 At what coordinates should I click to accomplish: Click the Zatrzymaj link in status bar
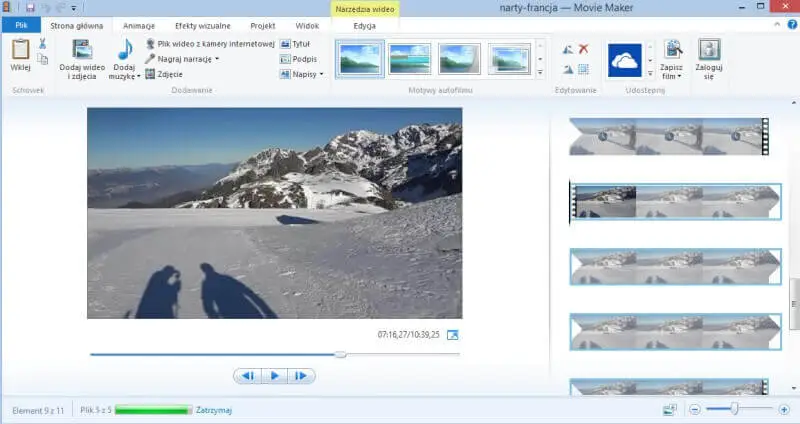tap(215, 410)
